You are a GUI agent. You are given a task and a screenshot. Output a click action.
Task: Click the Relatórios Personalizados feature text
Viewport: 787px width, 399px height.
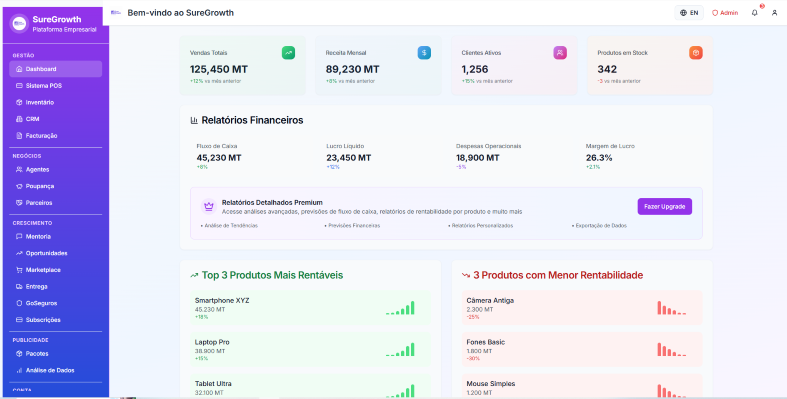click(481, 226)
